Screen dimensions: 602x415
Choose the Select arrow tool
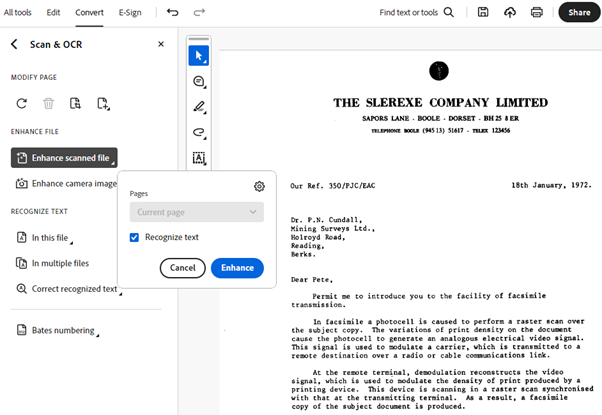[199, 56]
